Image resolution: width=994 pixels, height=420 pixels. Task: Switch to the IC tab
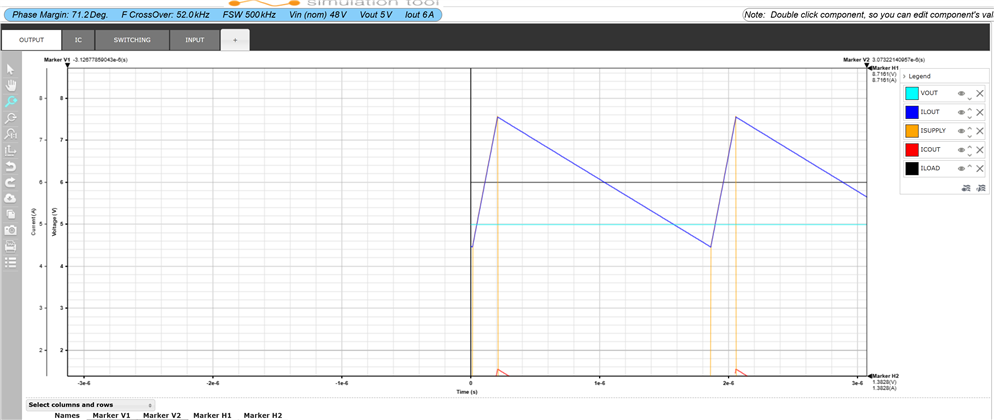79,40
